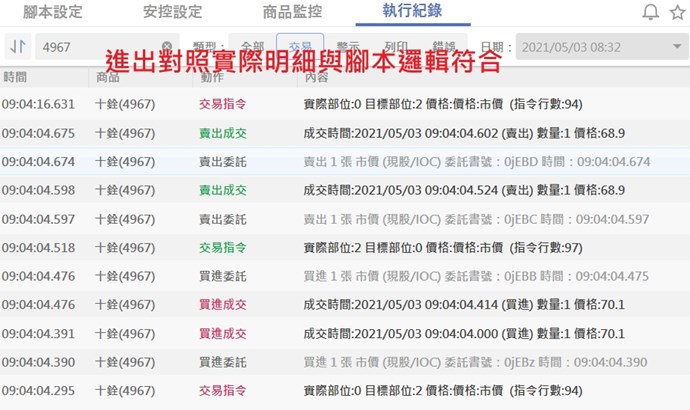
Task: Go to the 商品監控 tab
Action: pos(293,12)
